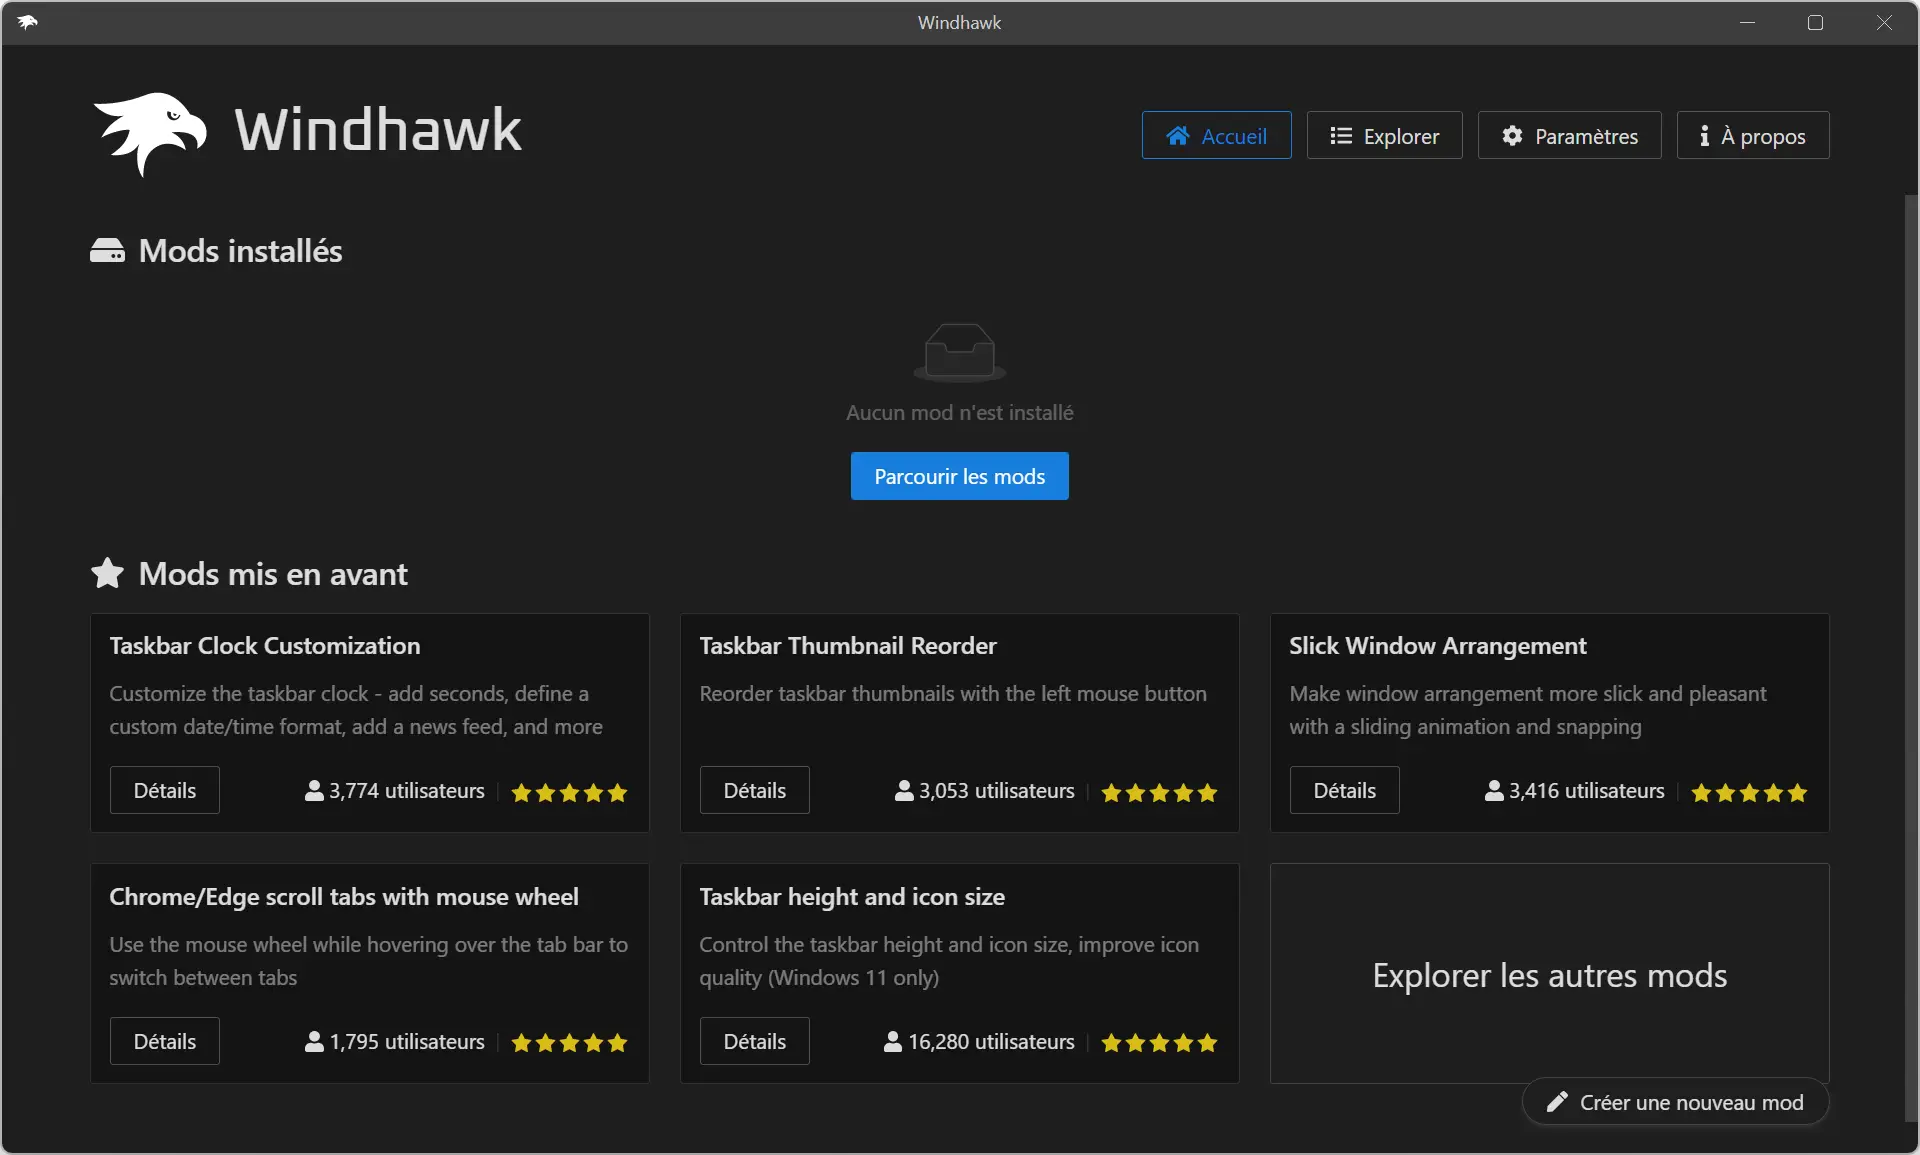Screen dimensions: 1920x1155
Task: Switch to the Explorer tab
Action: click(x=1384, y=135)
